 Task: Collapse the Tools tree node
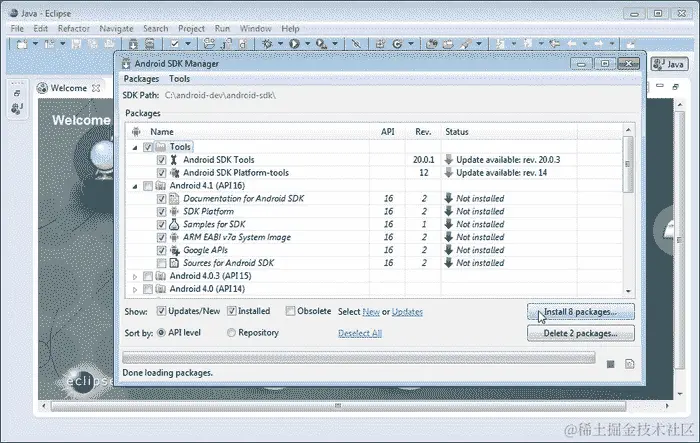point(135,147)
